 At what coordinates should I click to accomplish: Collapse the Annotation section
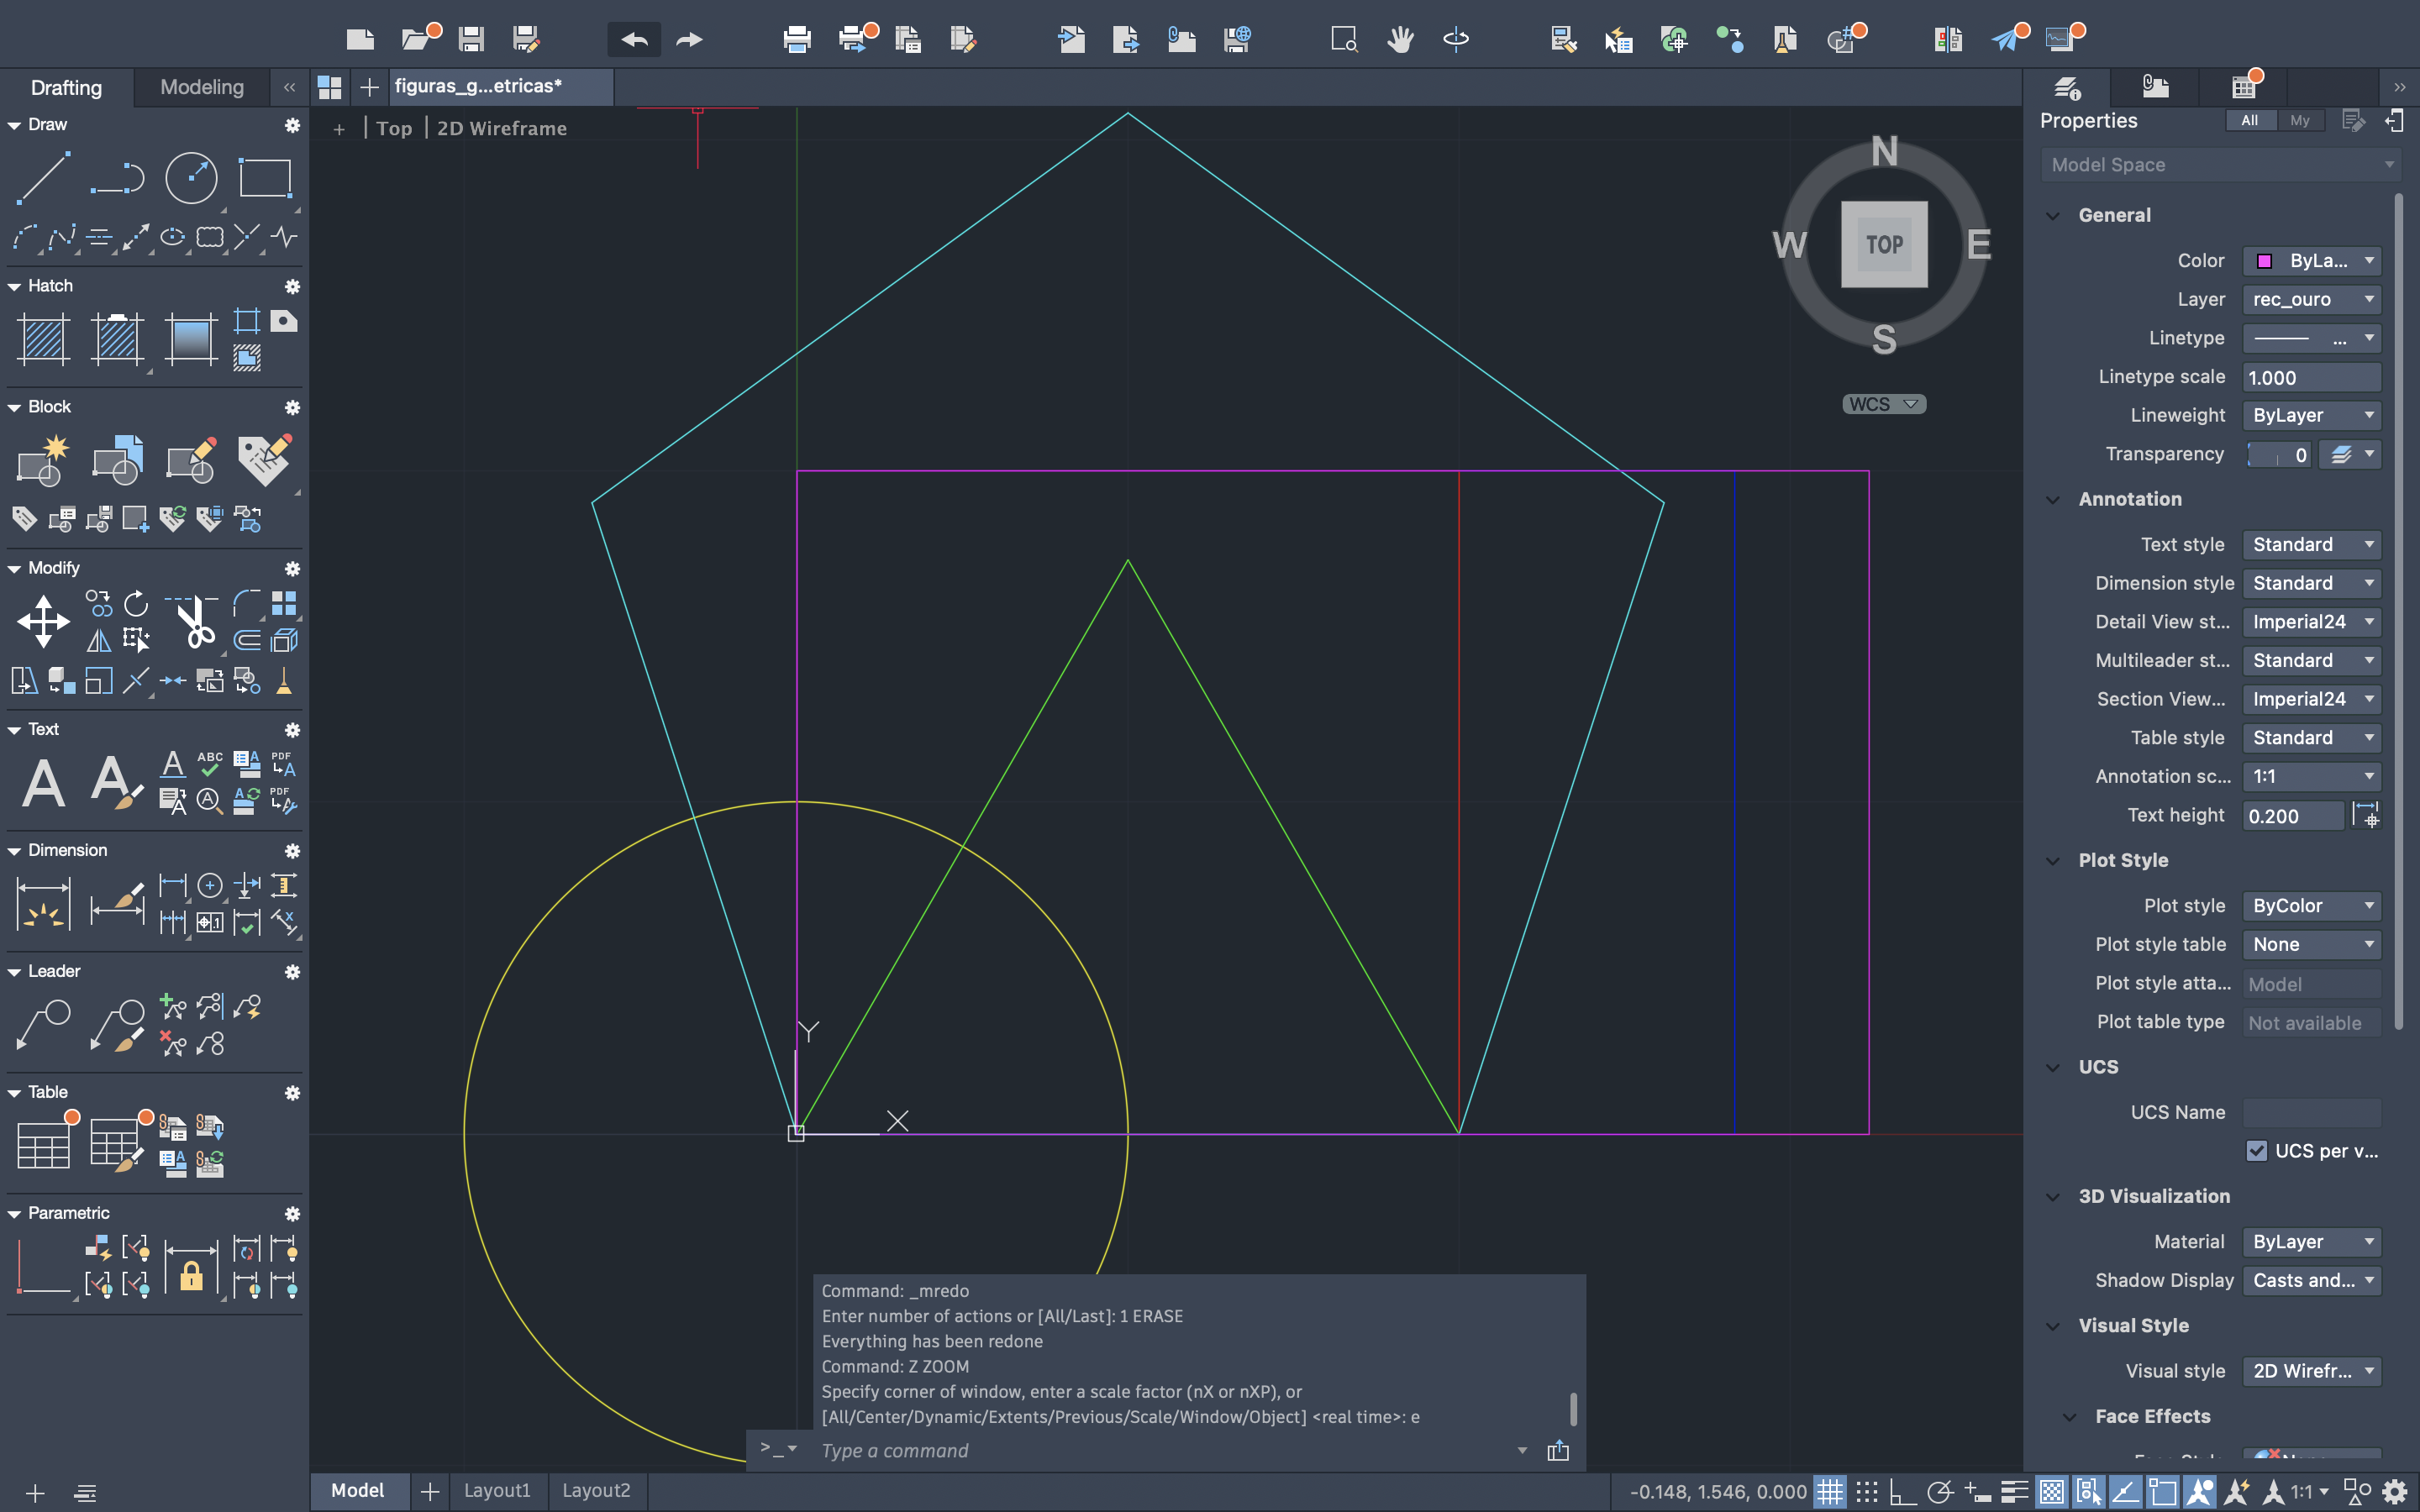[2053, 499]
